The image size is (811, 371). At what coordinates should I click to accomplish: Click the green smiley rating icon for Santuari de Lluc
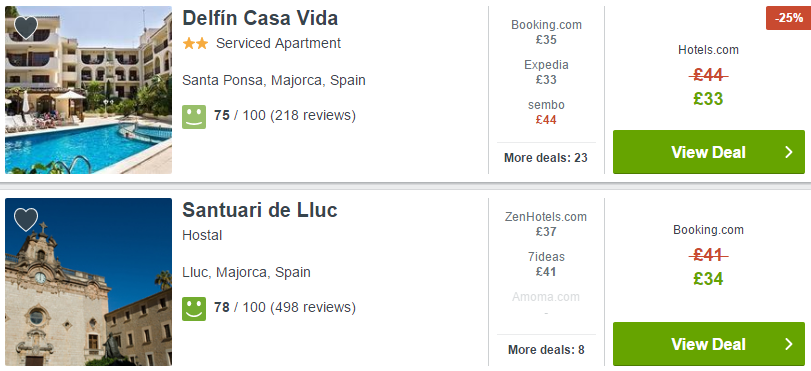(194, 308)
